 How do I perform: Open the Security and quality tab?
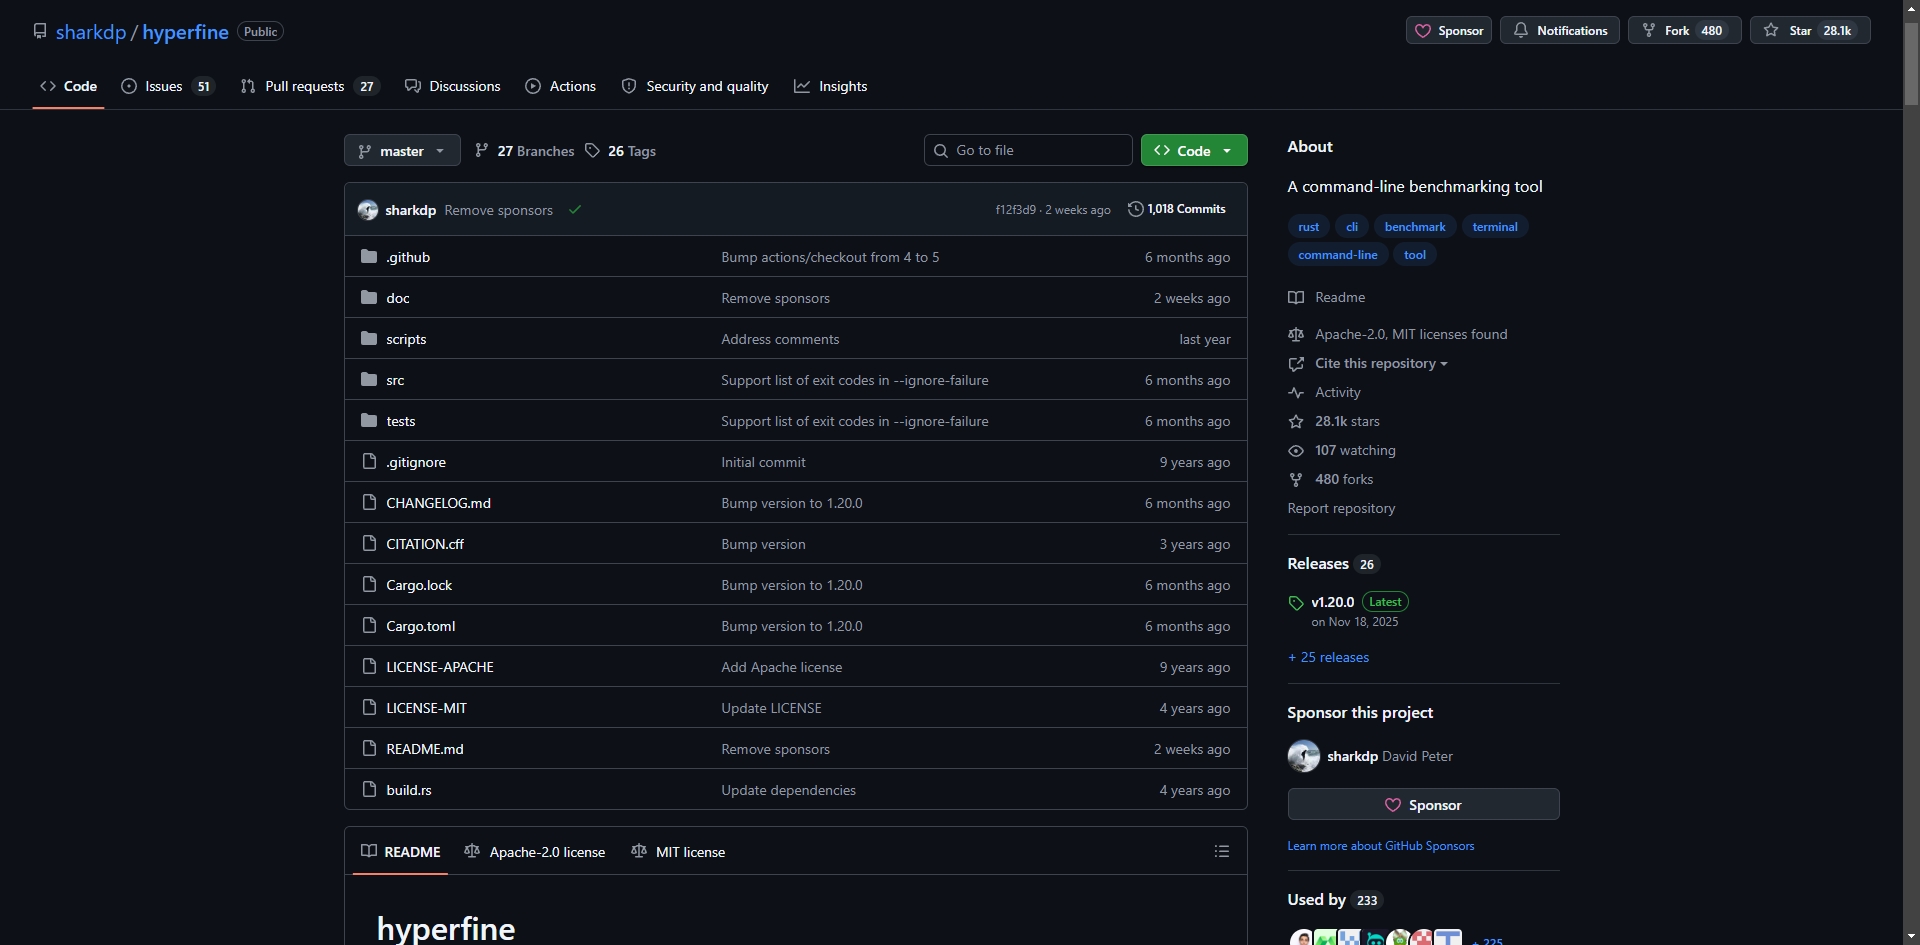696,86
